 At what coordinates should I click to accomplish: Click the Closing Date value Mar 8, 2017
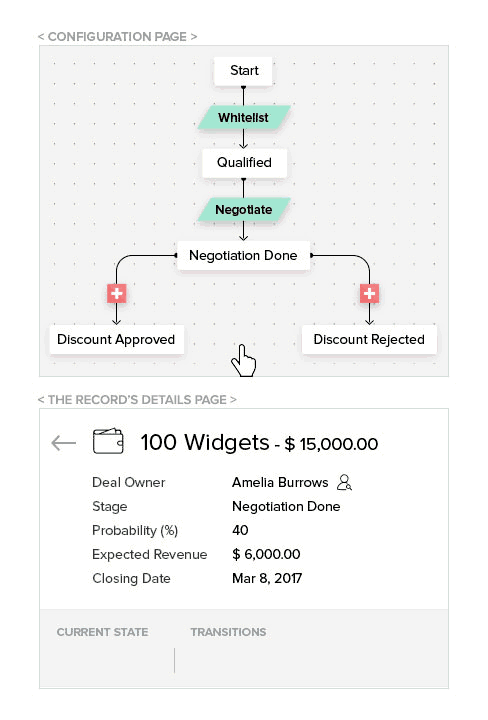(x=267, y=578)
